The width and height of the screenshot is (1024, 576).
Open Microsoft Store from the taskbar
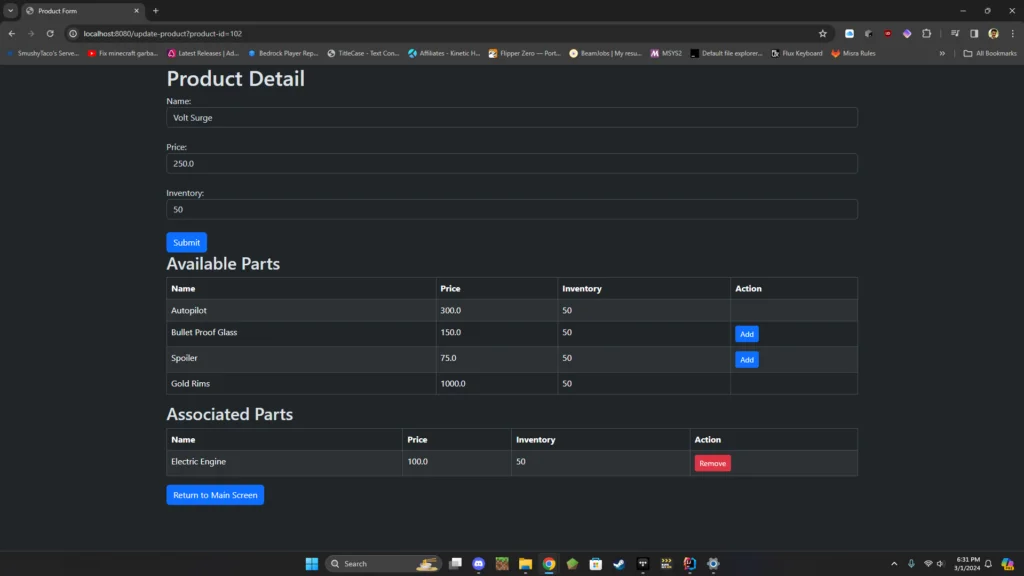596,564
